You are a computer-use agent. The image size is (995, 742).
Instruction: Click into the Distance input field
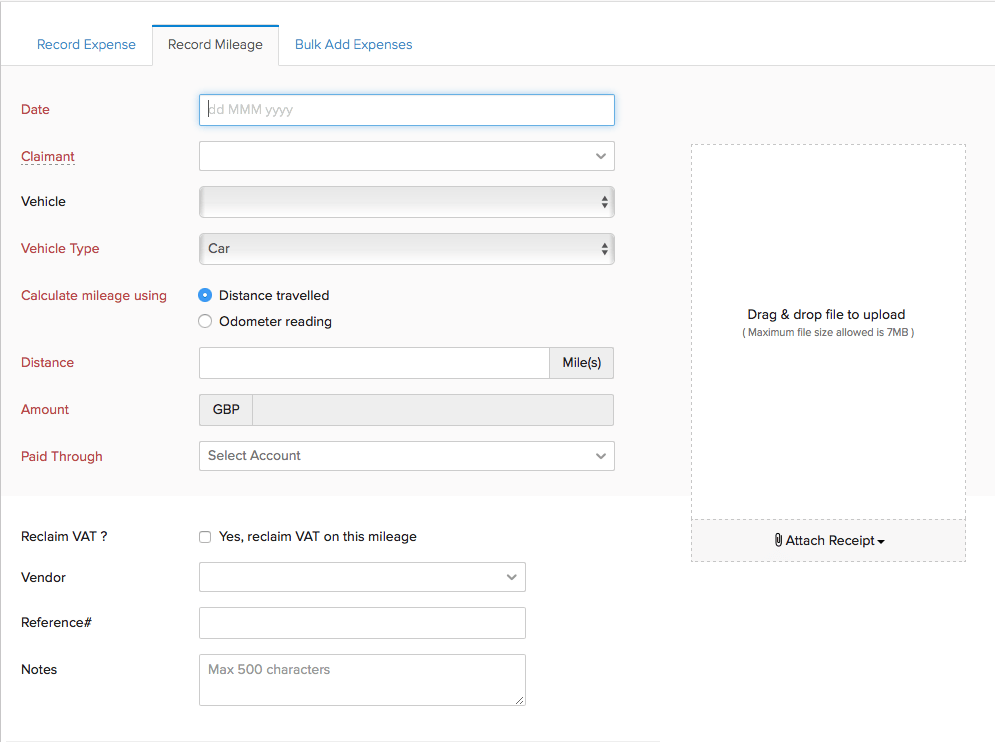pyautogui.click(x=374, y=363)
